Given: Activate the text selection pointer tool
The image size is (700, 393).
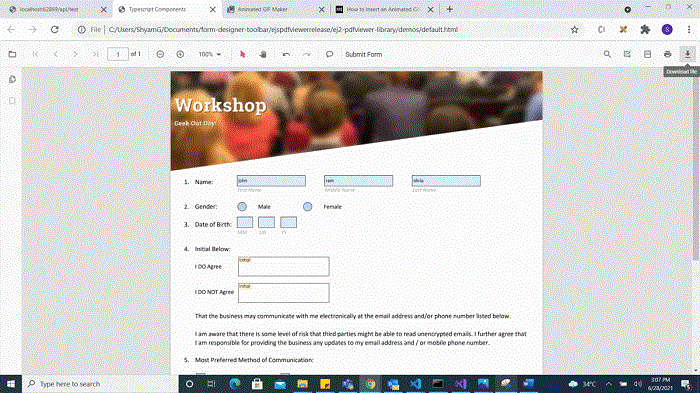Looking at the screenshot, I should point(242,54).
